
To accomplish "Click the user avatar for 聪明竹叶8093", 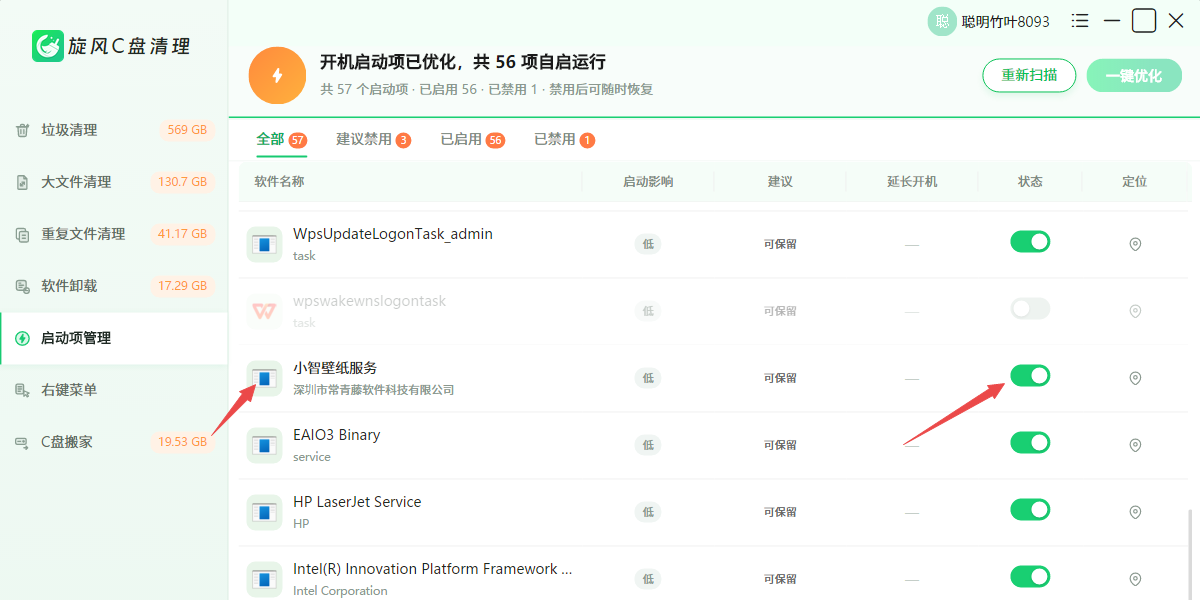I will coord(942,21).
